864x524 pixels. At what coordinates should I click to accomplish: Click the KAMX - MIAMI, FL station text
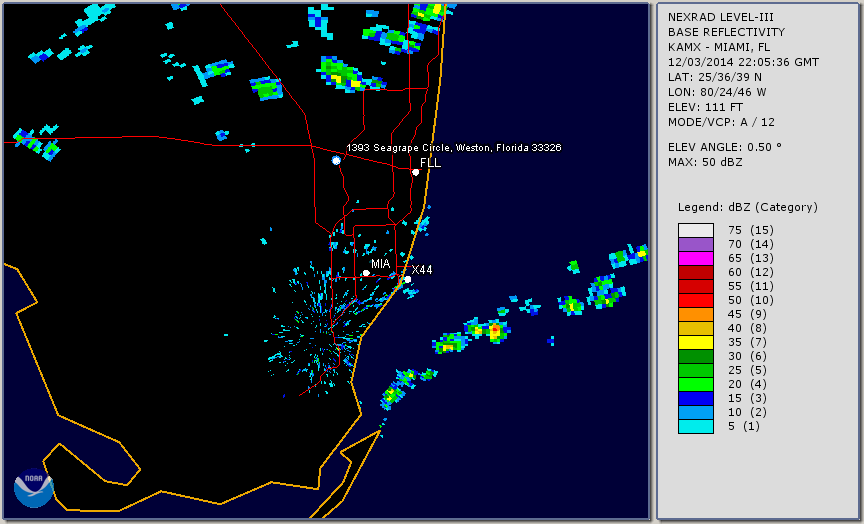719,47
